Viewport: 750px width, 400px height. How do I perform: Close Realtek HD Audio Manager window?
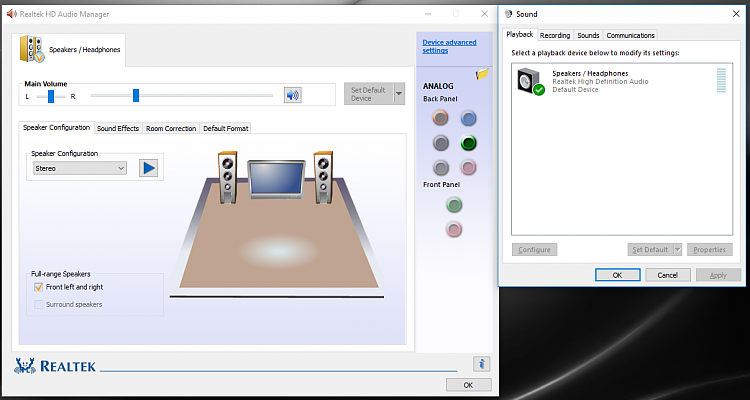click(x=484, y=14)
